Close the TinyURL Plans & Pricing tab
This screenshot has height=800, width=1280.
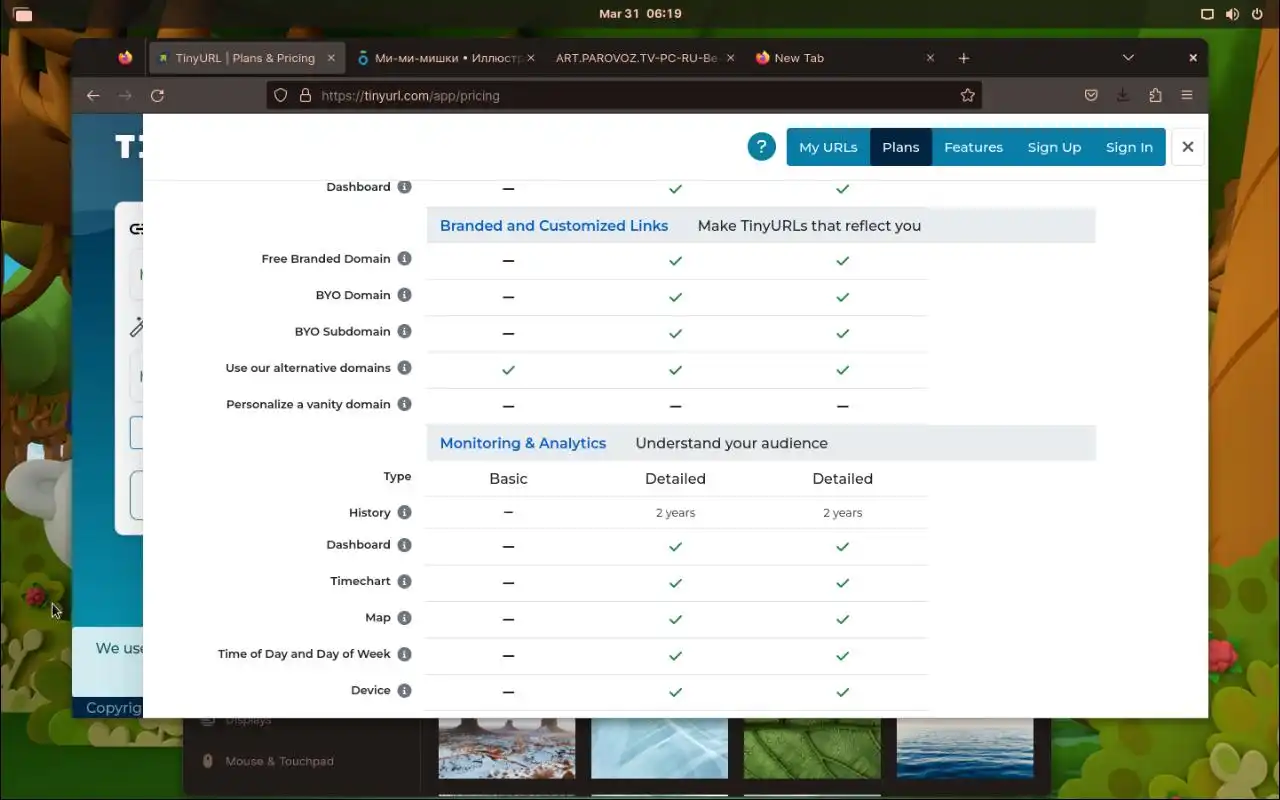[x=331, y=58]
